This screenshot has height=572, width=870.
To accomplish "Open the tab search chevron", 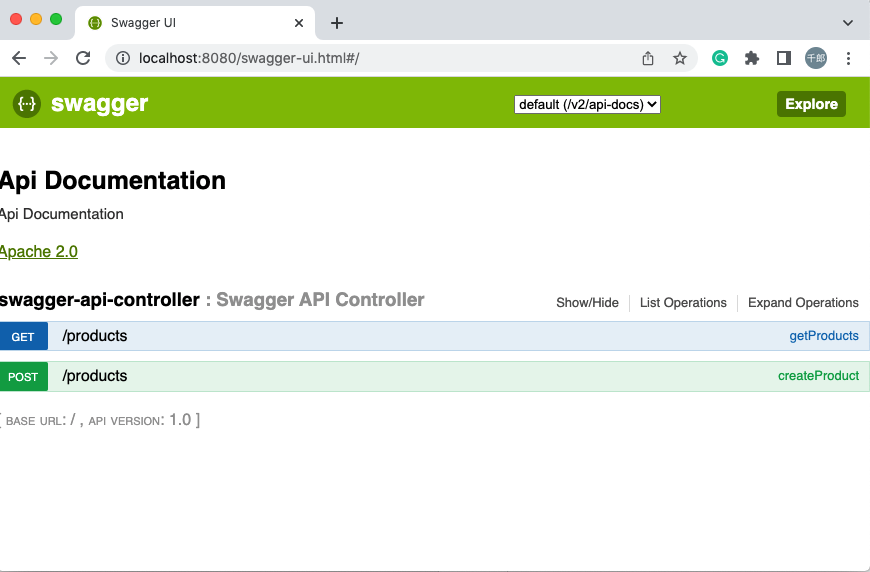I will (x=847, y=23).
